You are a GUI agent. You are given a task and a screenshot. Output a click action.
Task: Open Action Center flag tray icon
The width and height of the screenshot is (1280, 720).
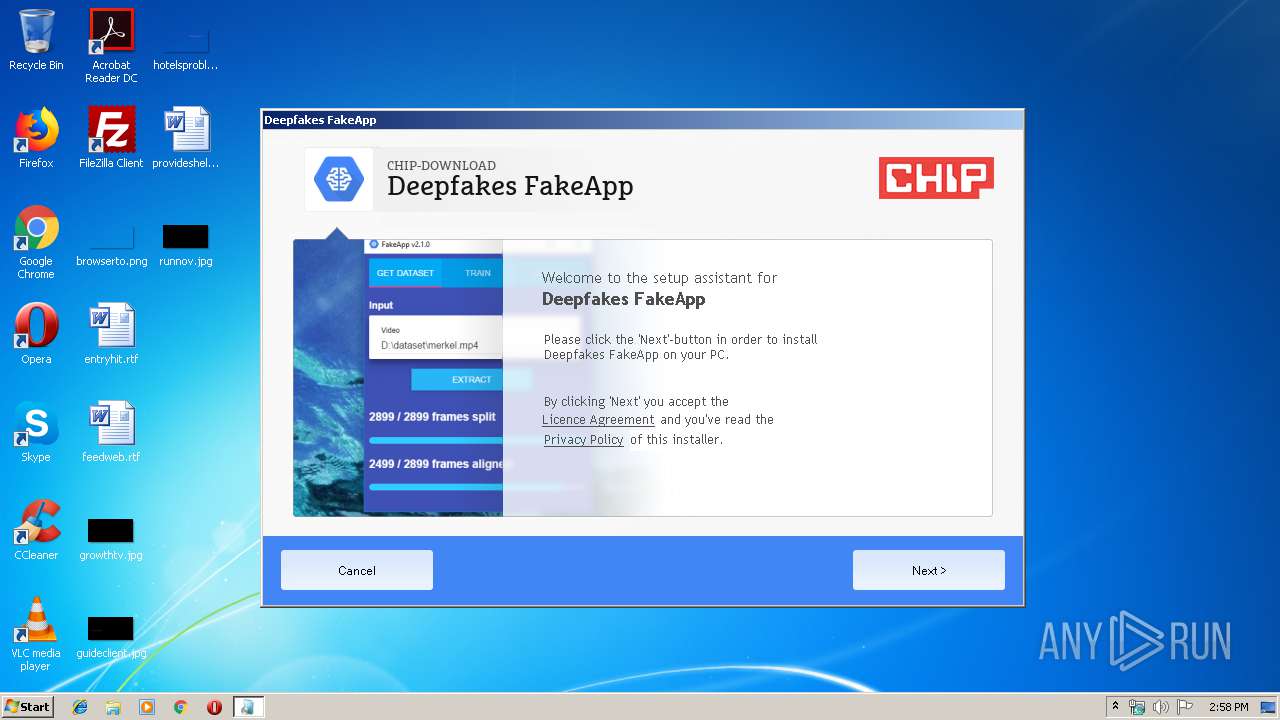coord(1184,707)
